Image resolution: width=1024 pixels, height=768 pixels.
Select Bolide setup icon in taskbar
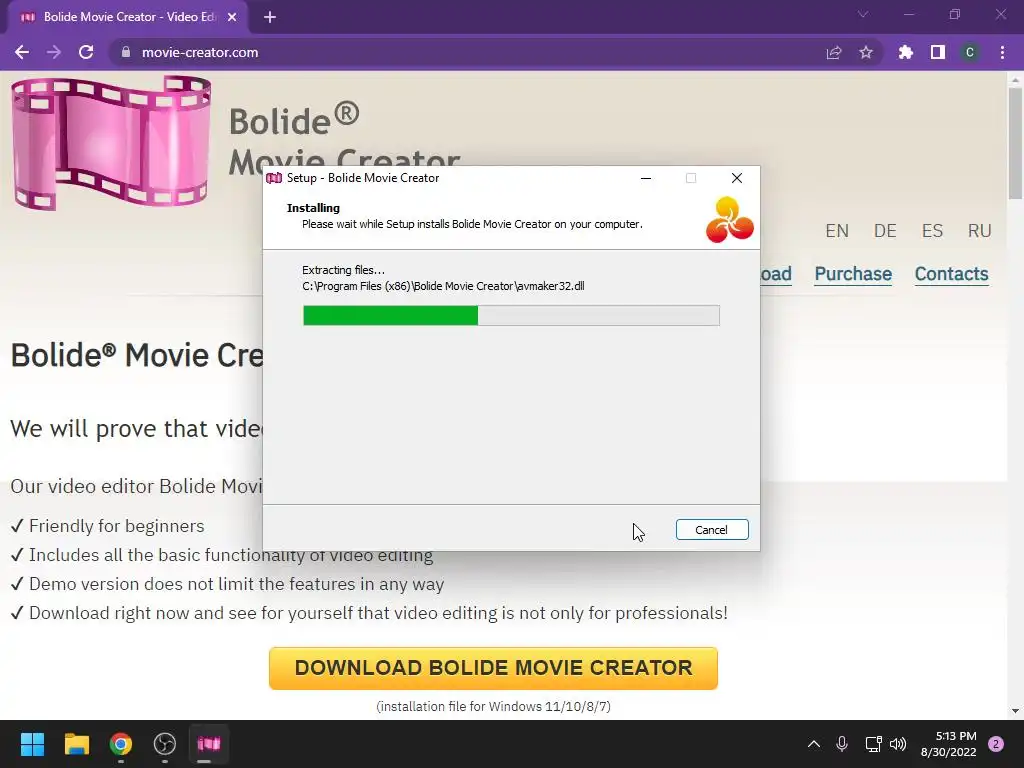point(209,744)
